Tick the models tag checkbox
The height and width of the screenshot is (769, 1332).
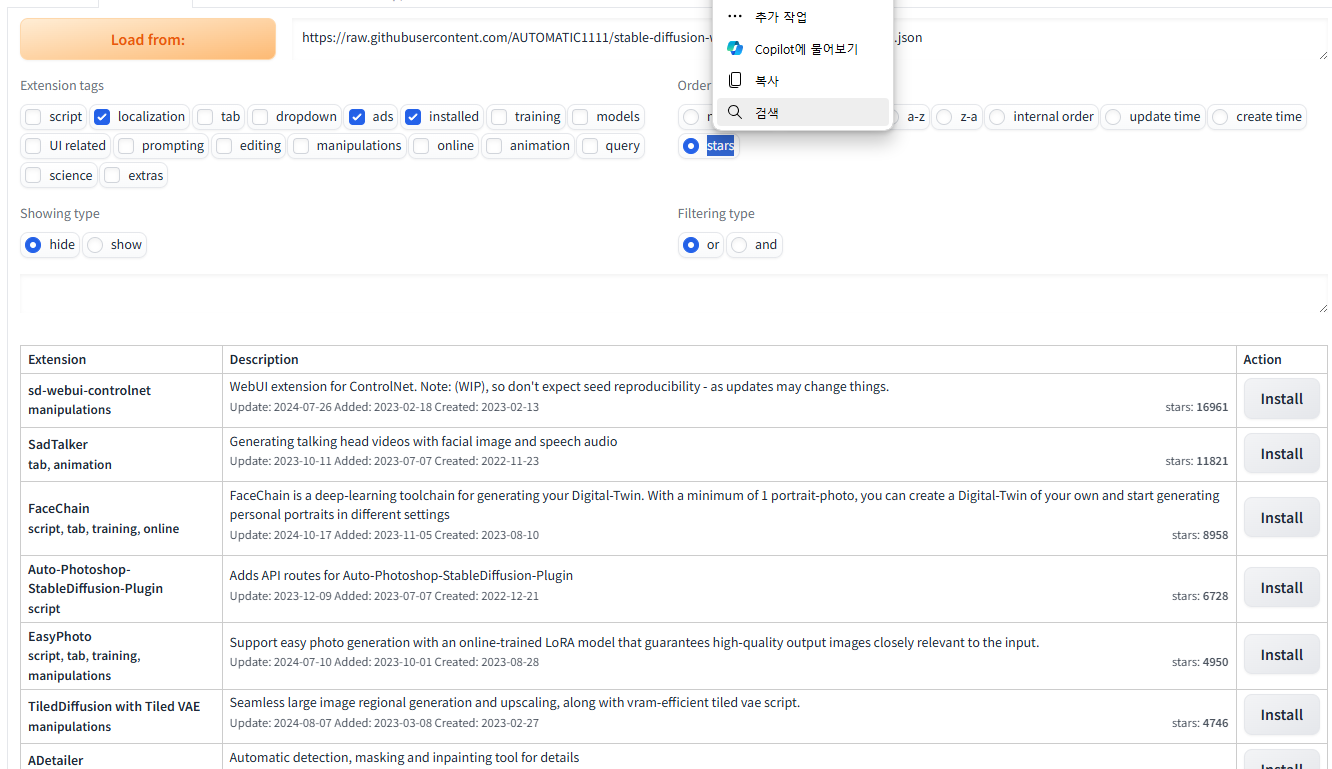(580, 117)
